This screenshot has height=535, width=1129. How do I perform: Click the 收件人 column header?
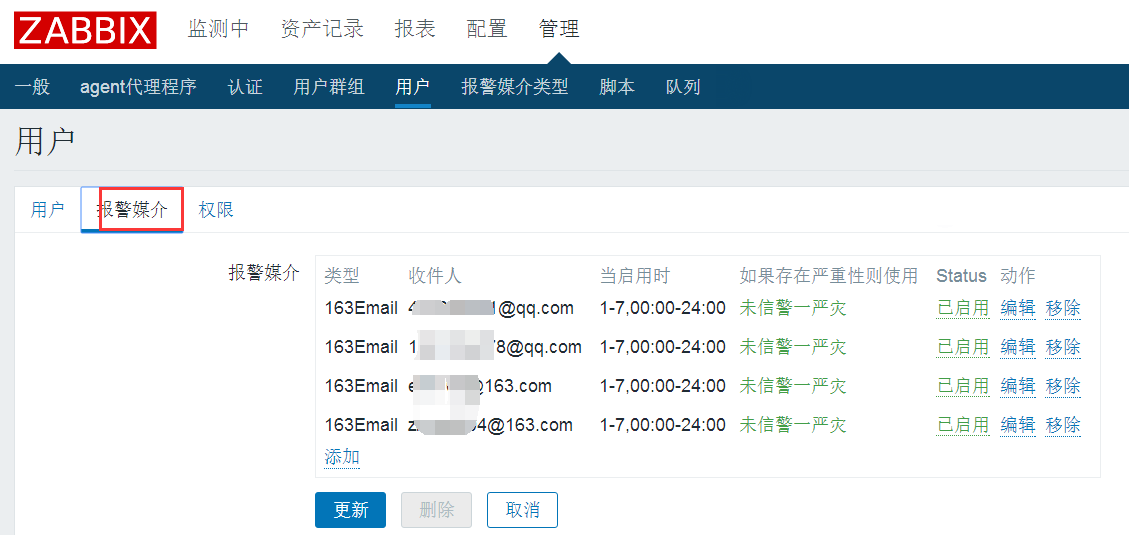tap(434, 275)
